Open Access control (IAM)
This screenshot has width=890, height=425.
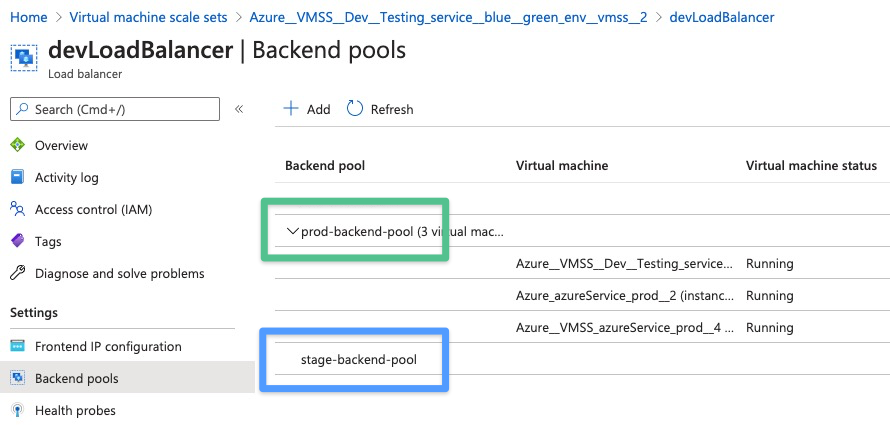[x=94, y=209]
